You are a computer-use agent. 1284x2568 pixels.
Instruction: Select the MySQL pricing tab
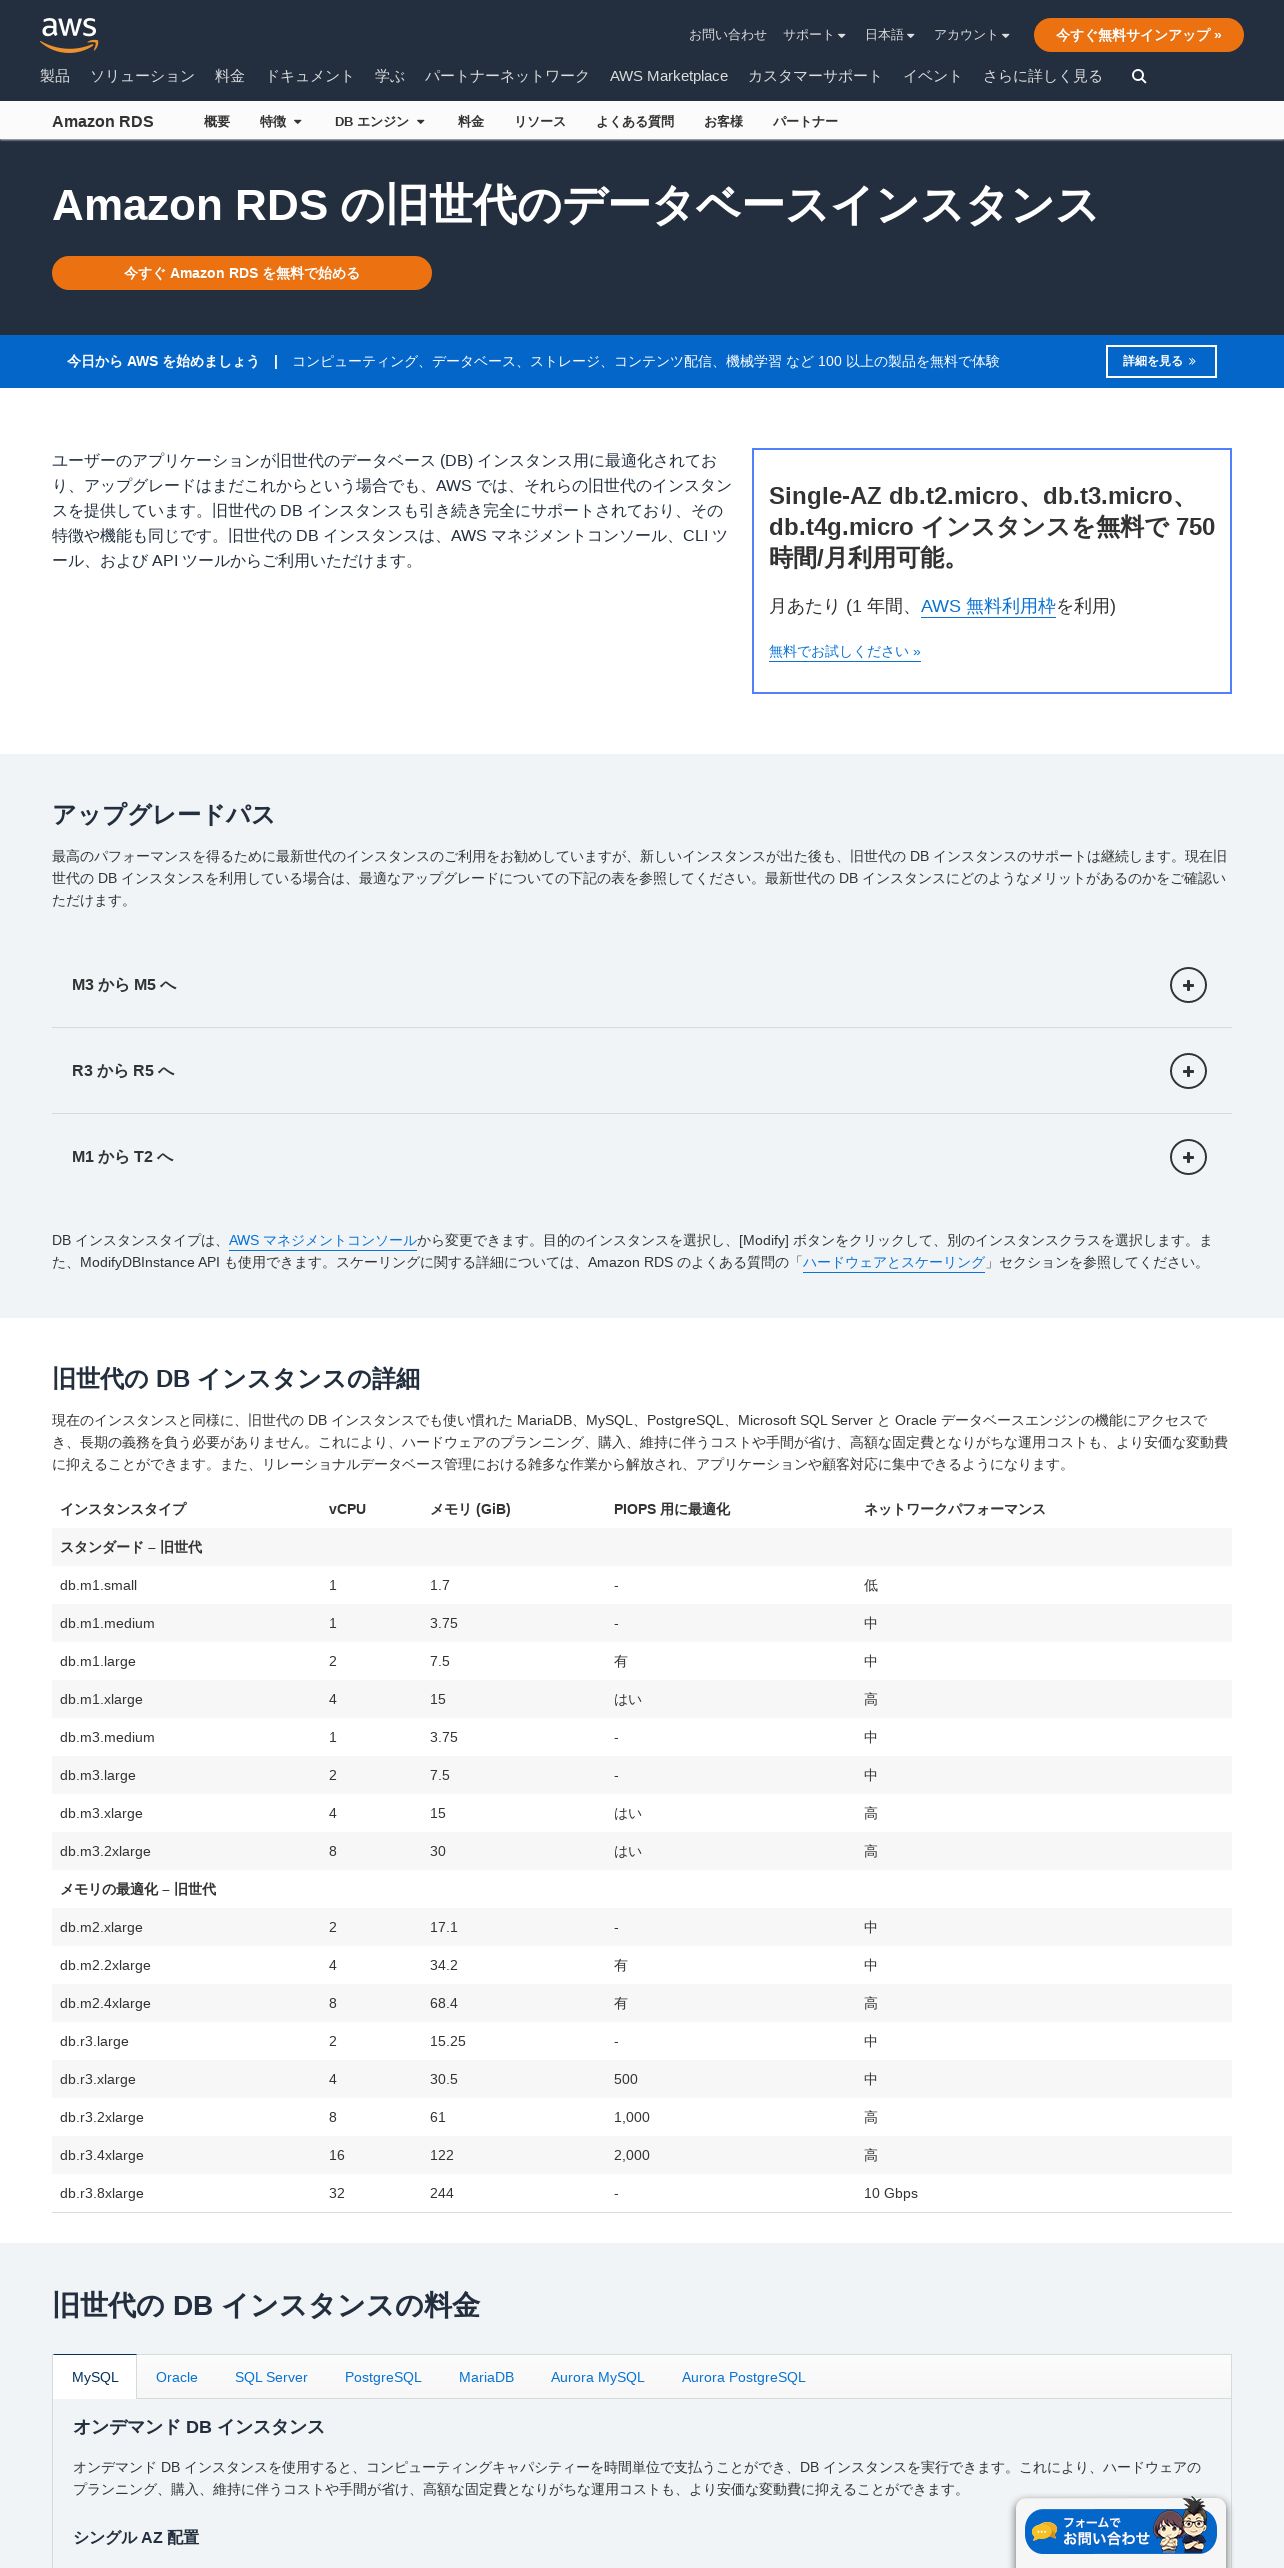tap(95, 2377)
